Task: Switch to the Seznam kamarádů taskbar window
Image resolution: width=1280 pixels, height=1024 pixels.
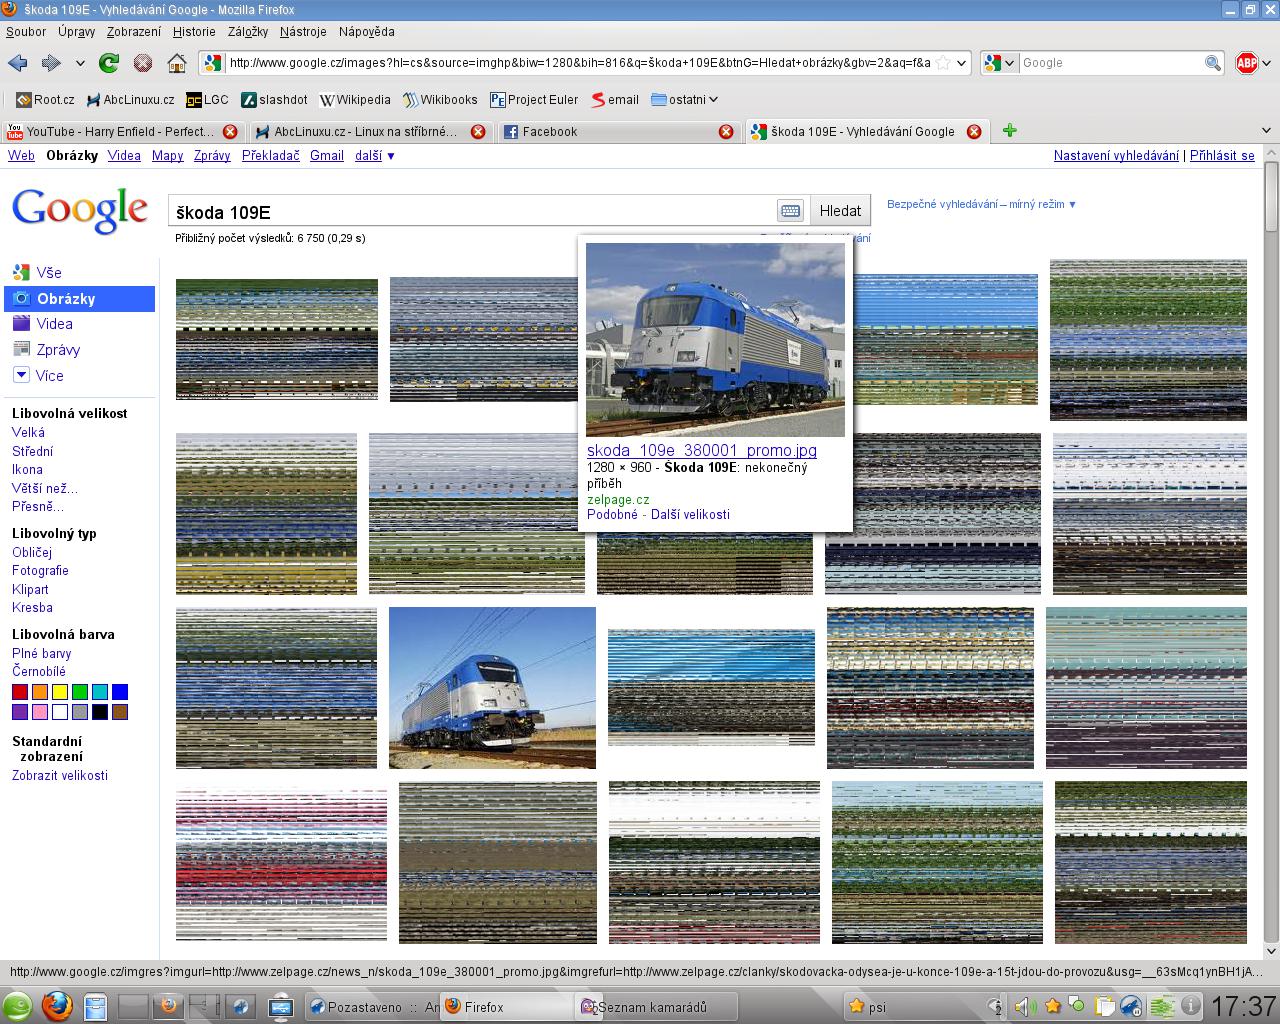Action: pyautogui.click(x=657, y=1007)
